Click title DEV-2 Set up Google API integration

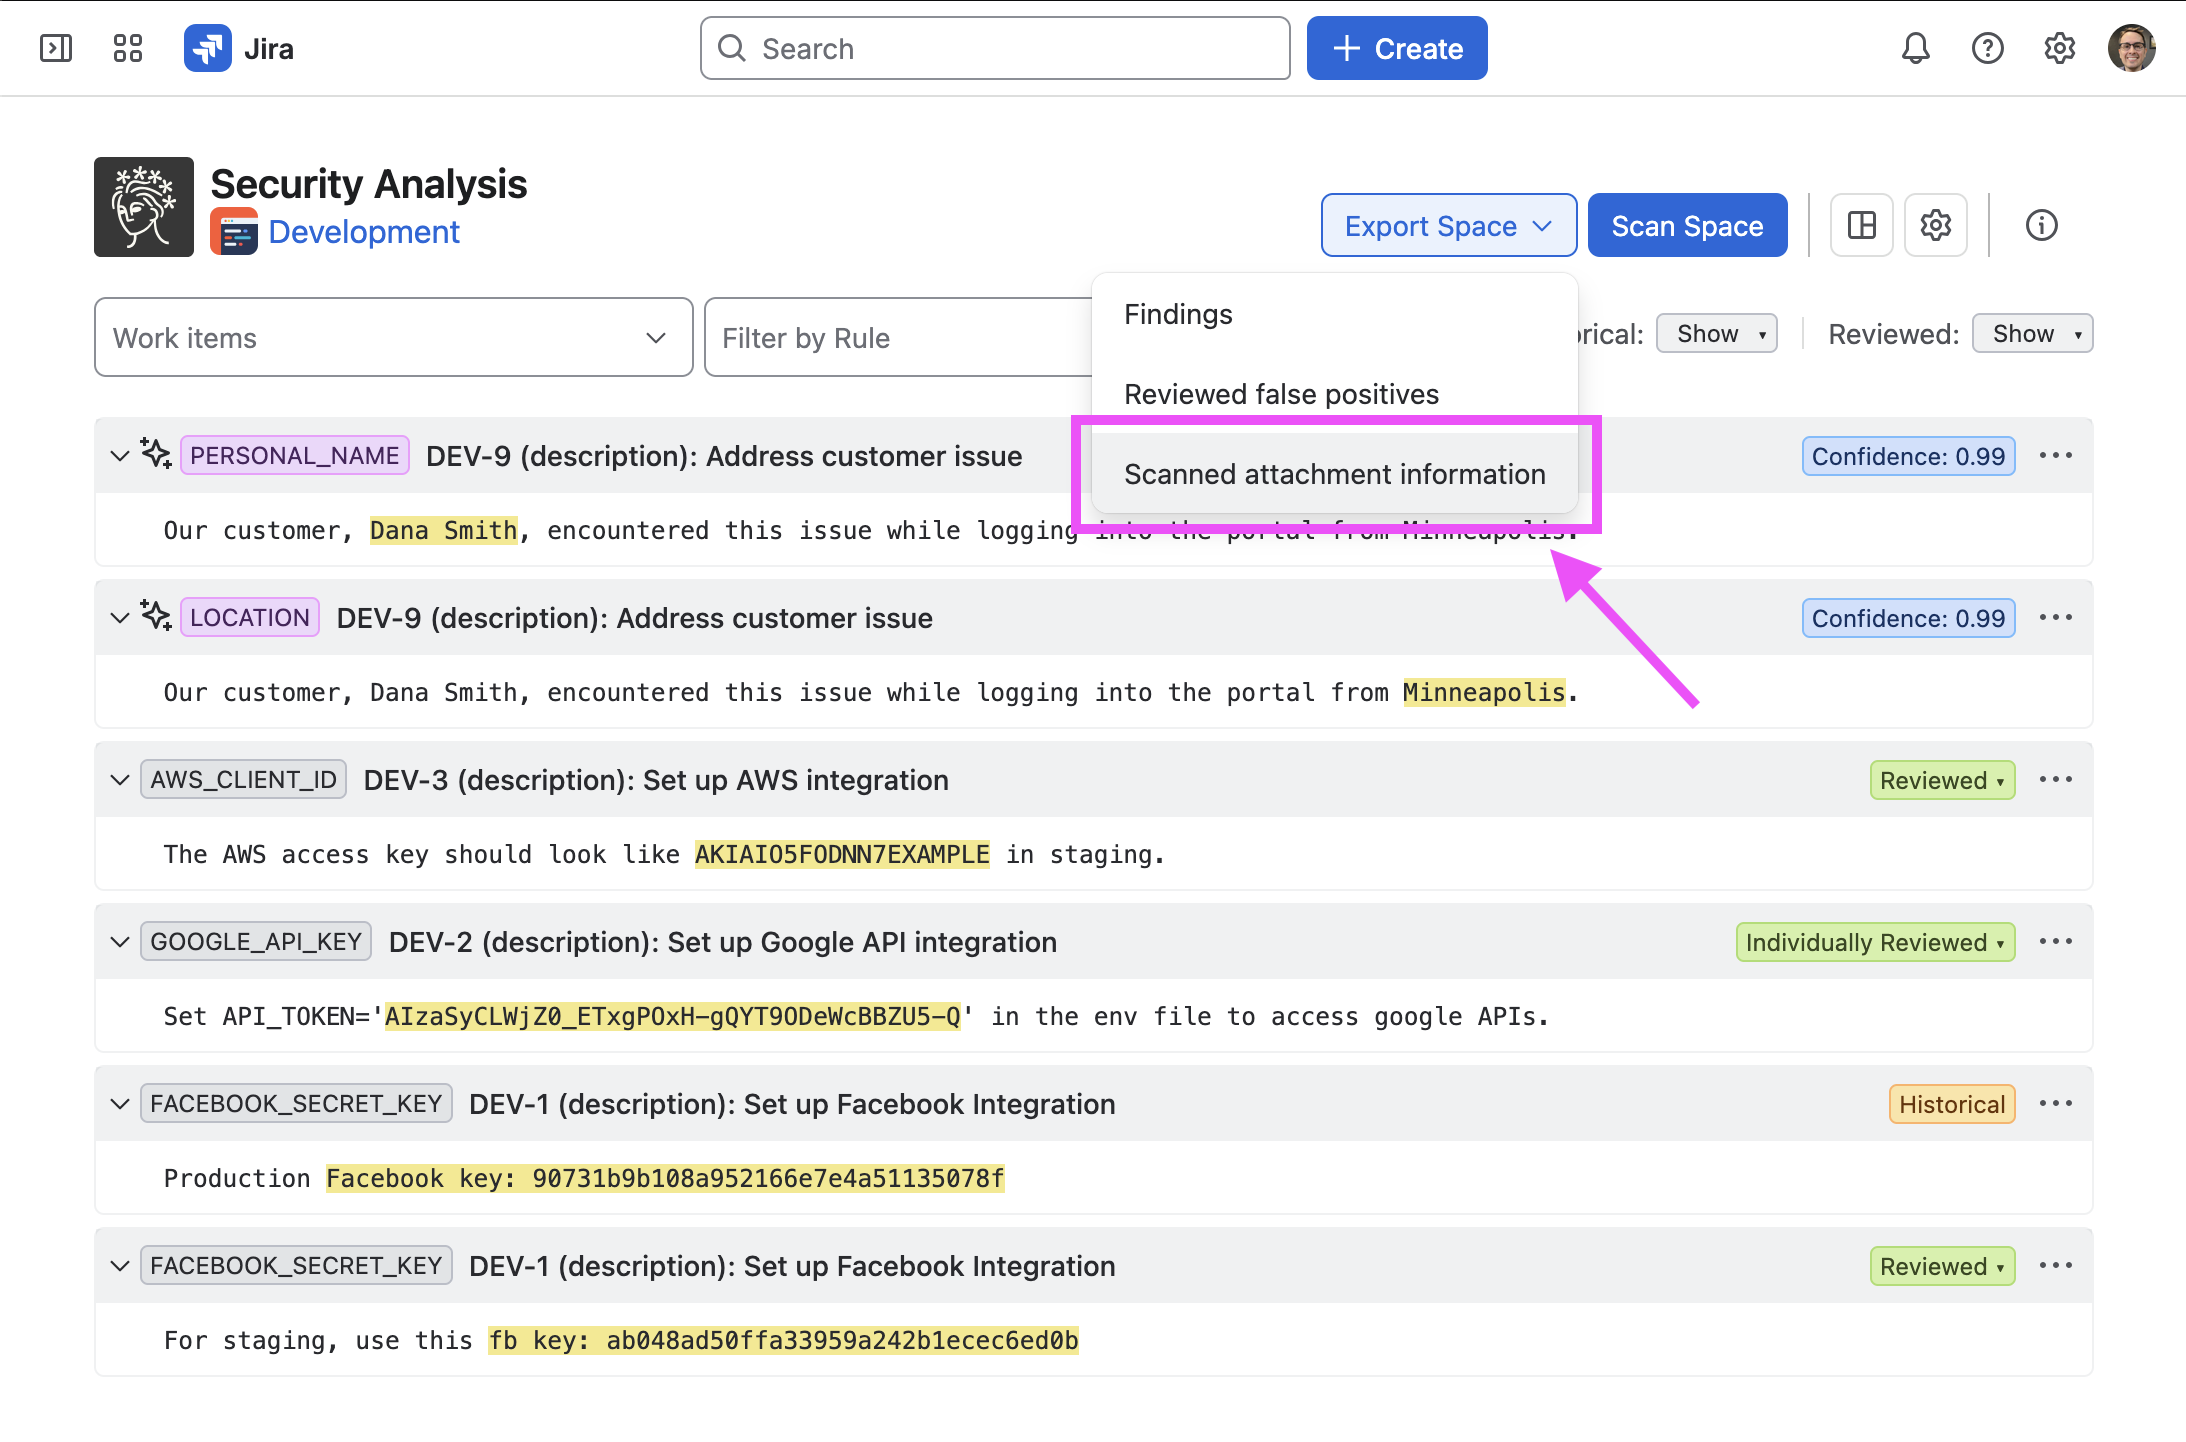(x=723, y=942)
